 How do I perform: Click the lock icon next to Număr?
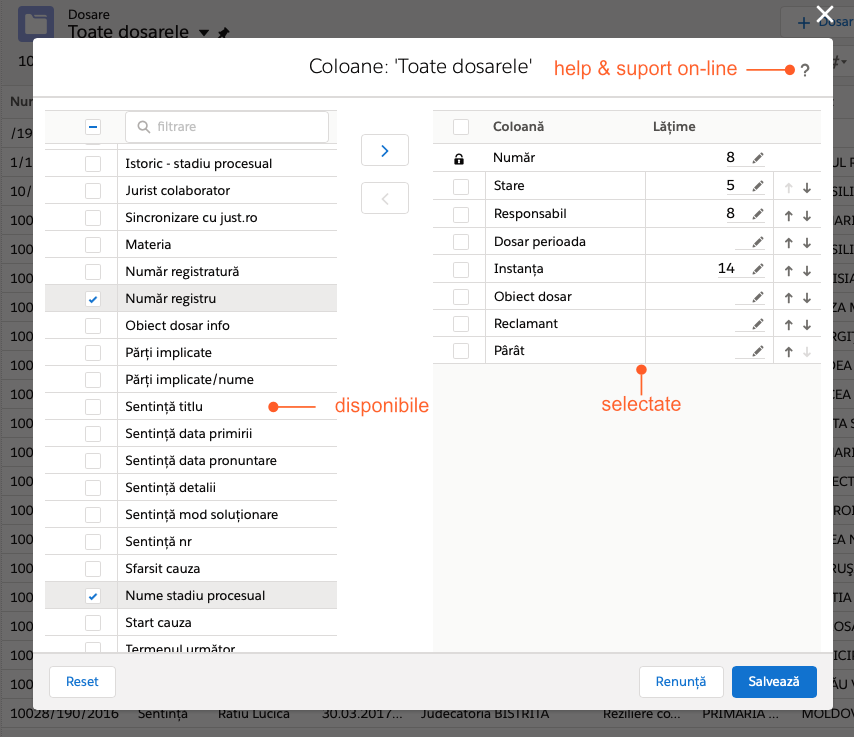pos(459,159)
